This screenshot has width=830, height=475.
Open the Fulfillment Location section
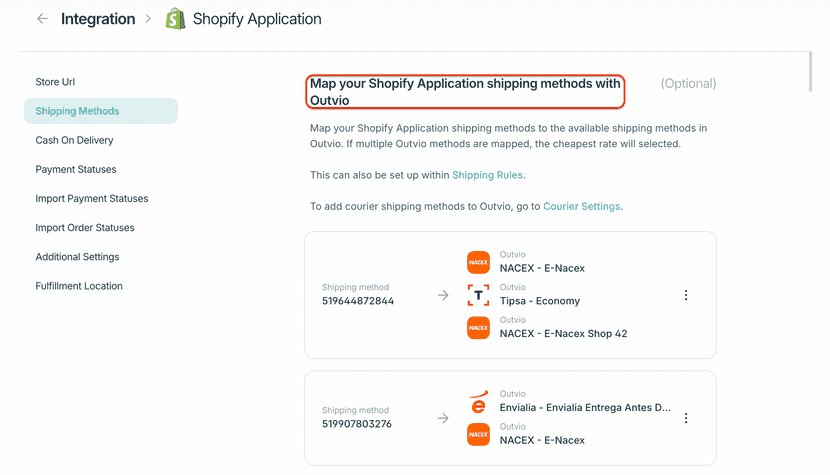79,286
